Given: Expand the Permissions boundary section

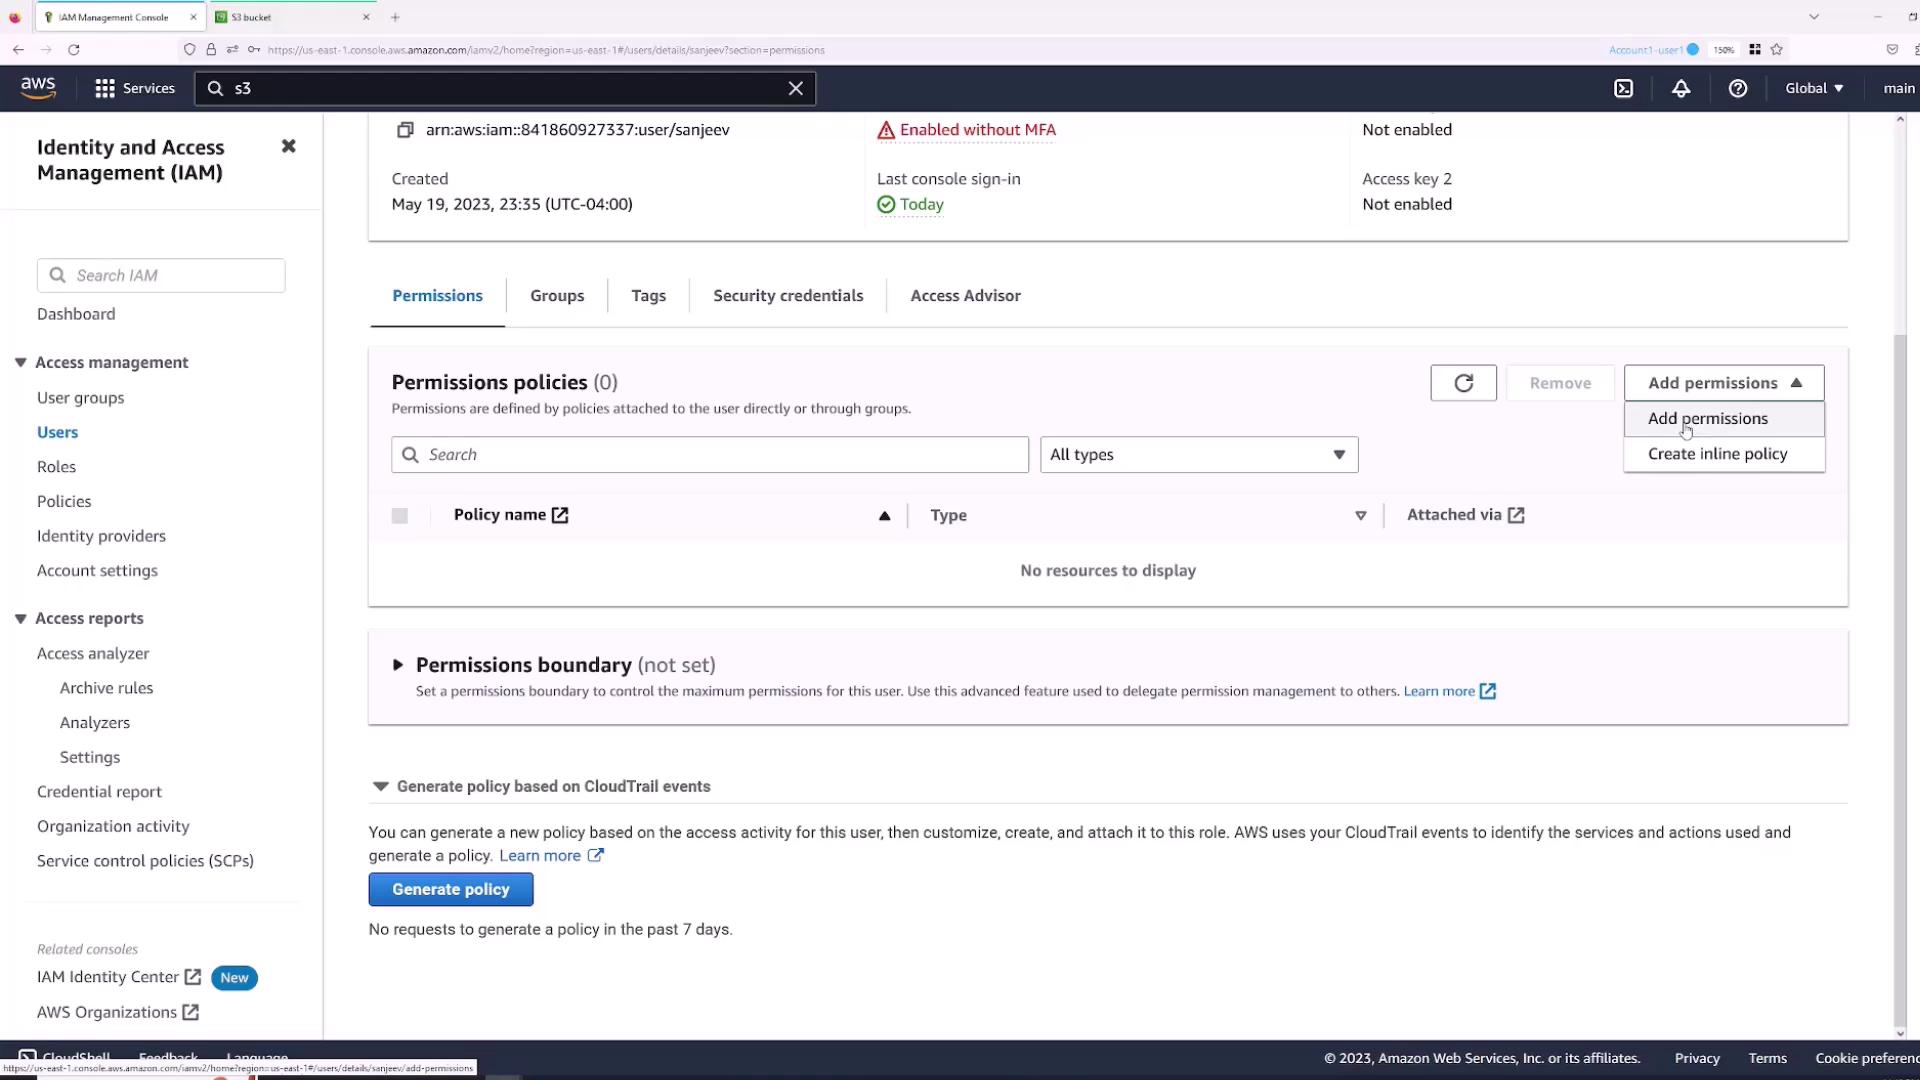Looking at the screenshot, I should coord(398,665).
